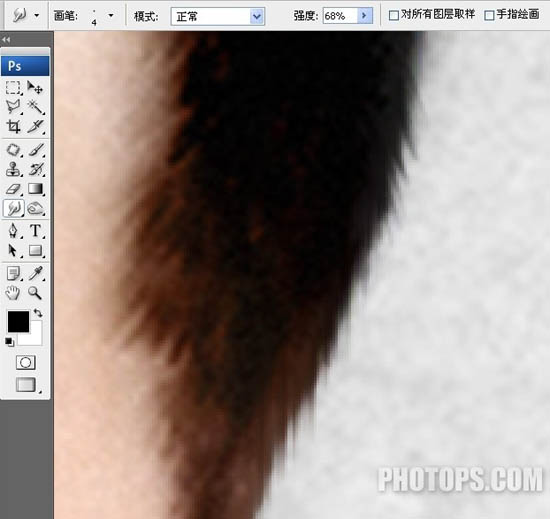The width and height of the screenshot is (550, 519).
Task: Activate the Eraser tool
Action: [13, 189]
